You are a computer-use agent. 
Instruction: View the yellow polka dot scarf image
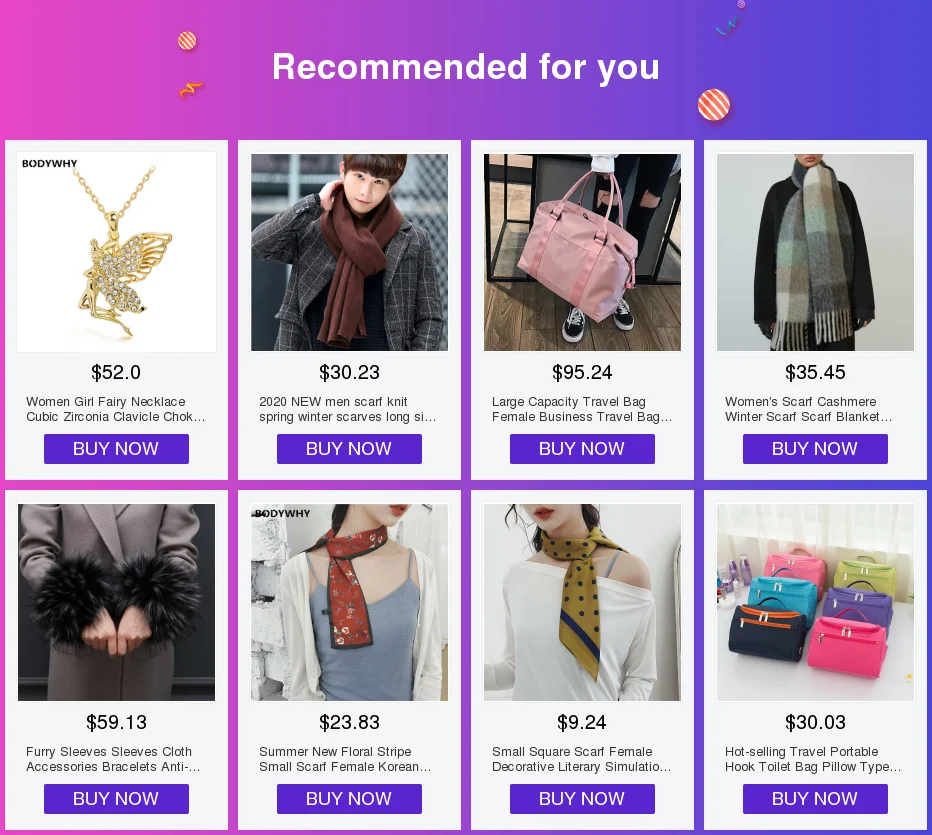[x=582, y=602]
